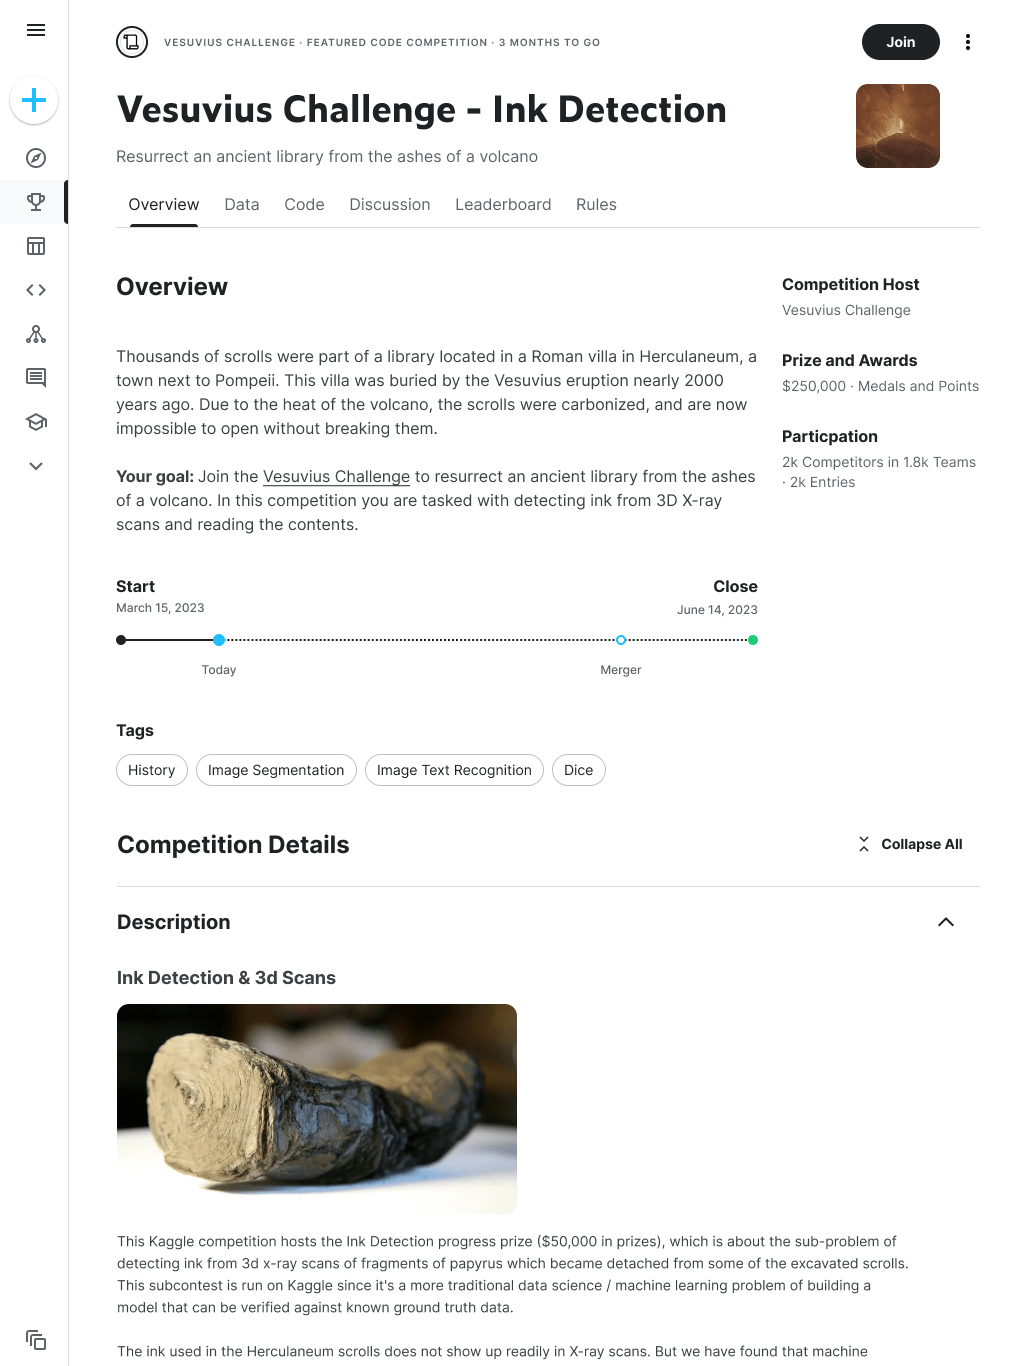Screen dimensions: 1024x1366
Task: Open the Vesuvius Challenge link in goal text
Action: (336, 476)
